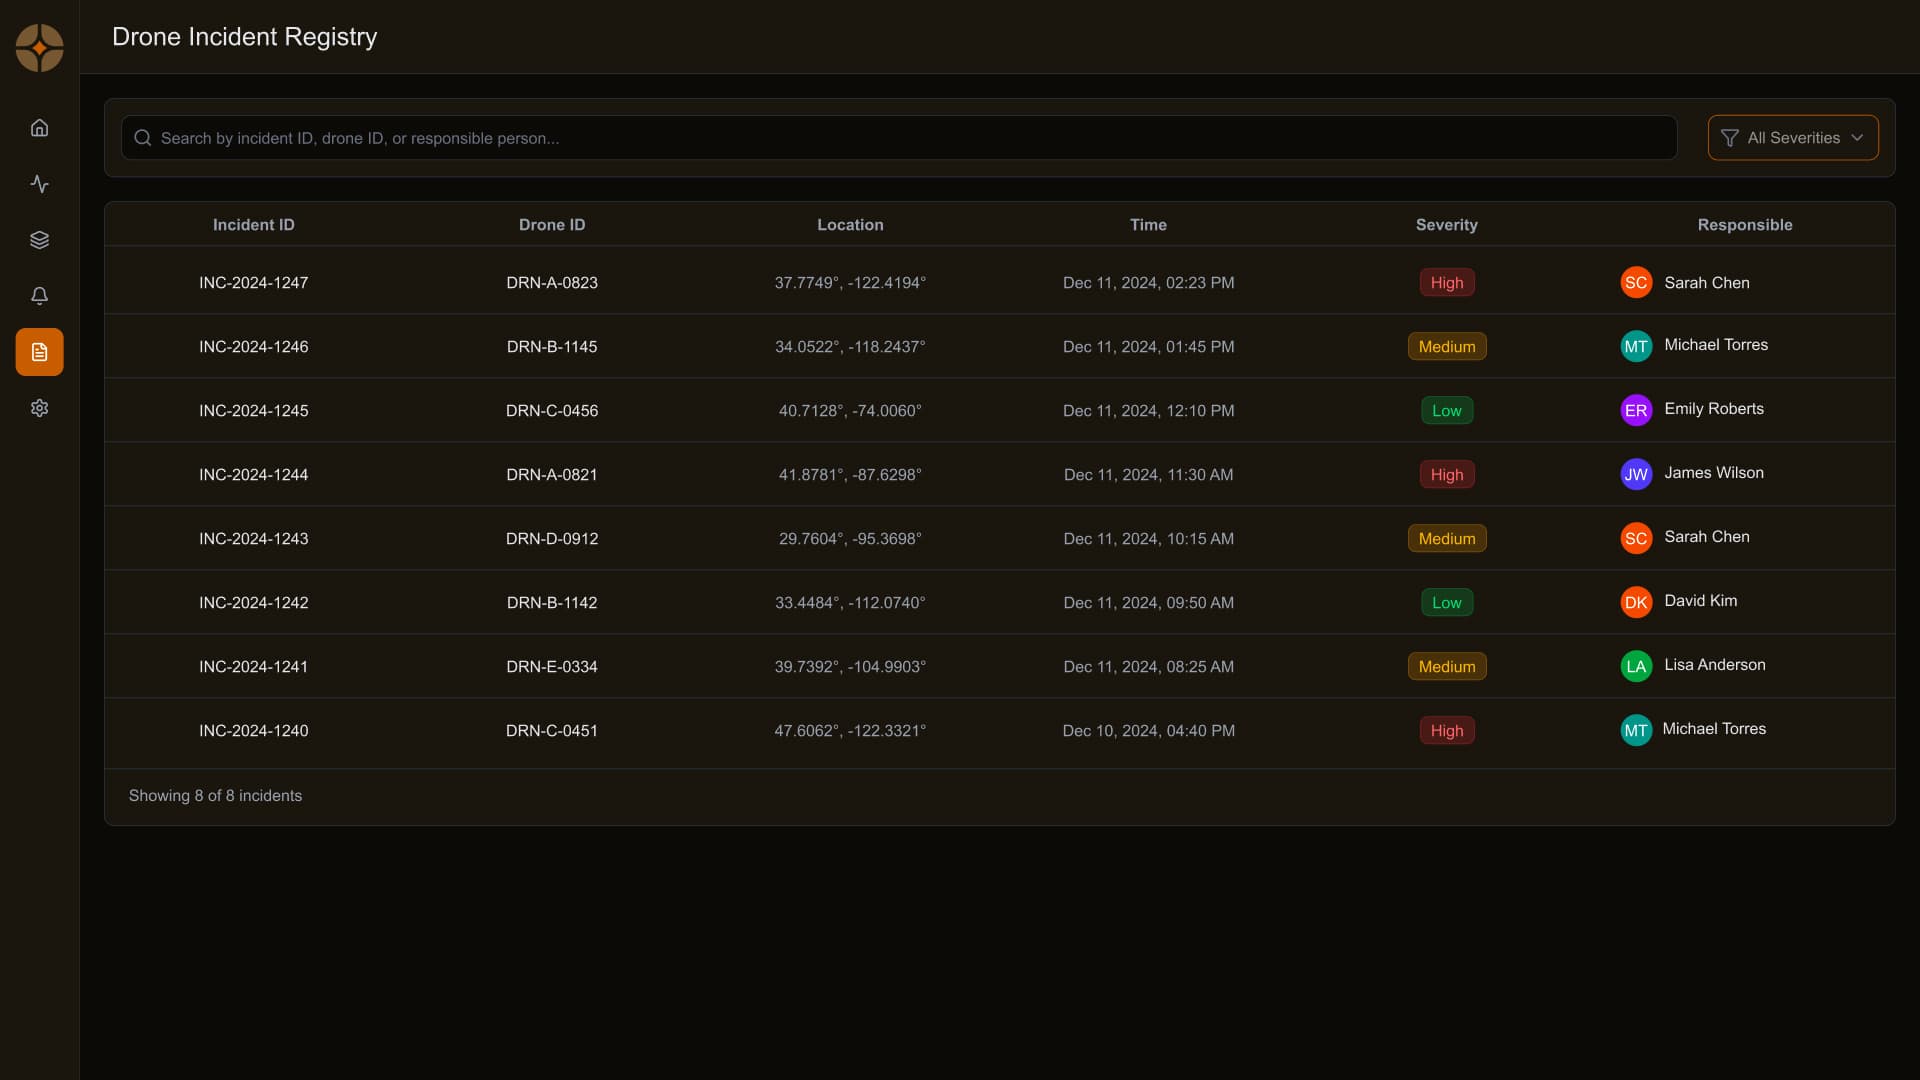The image size is (1920, 1080).
Task: Focus the incident search input field
Action: 900,138
